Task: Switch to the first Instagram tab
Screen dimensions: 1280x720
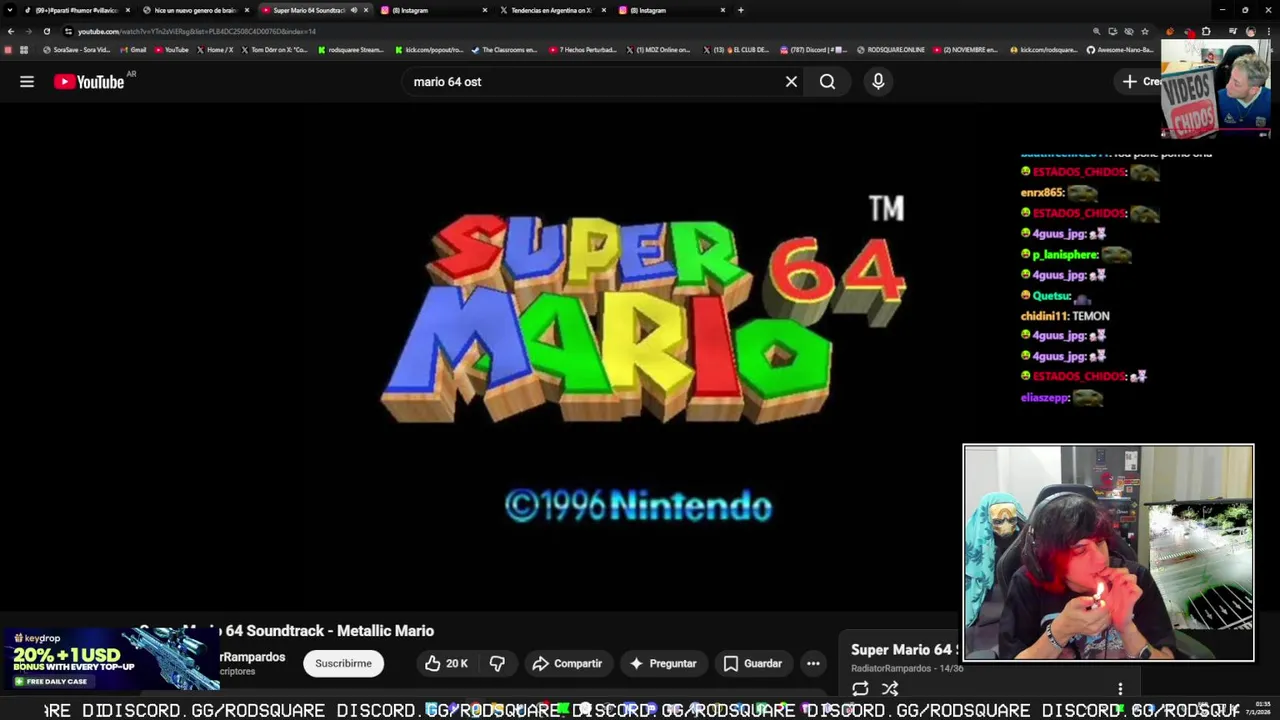Action: [x=432, y=10]
